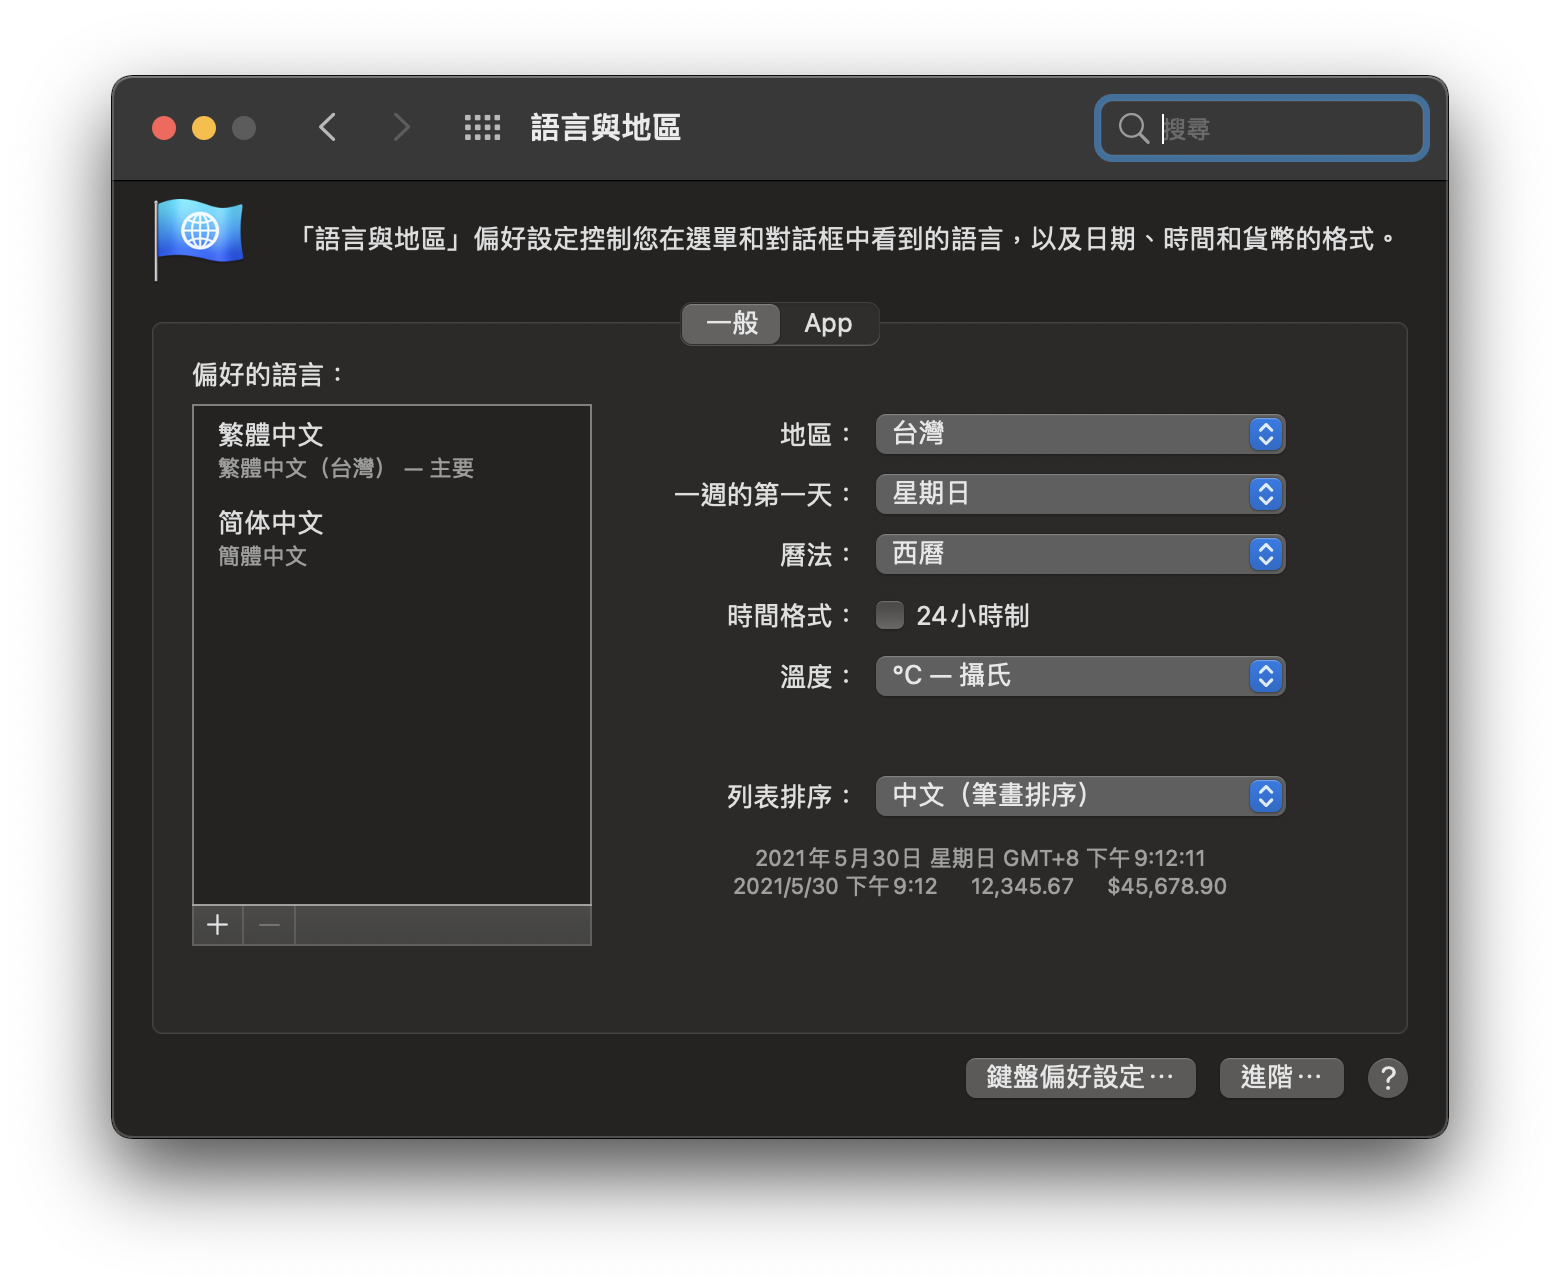The height and width of the screenshot is (1286, 1560).
Task: Click the red close window button
Action: coord(164,128)
